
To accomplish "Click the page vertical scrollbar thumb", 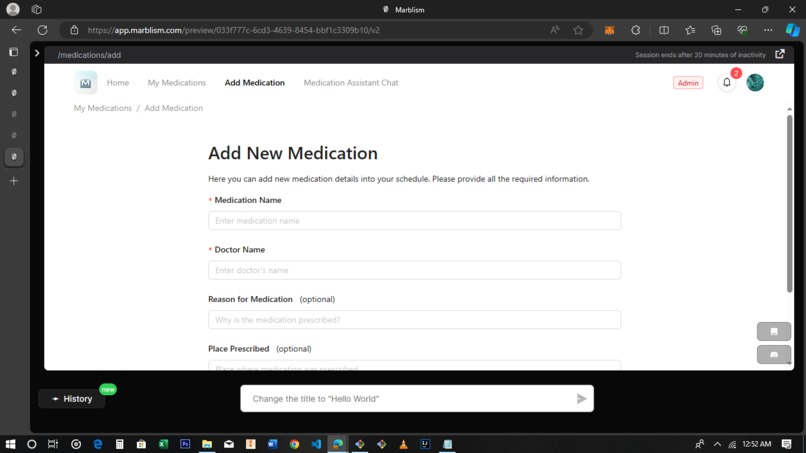I will [x=789, y=204].
